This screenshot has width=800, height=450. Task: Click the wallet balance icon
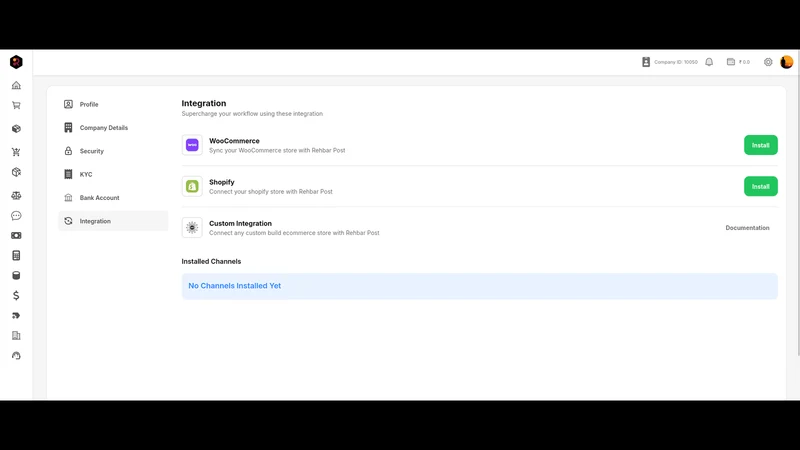tap(731, 62)
